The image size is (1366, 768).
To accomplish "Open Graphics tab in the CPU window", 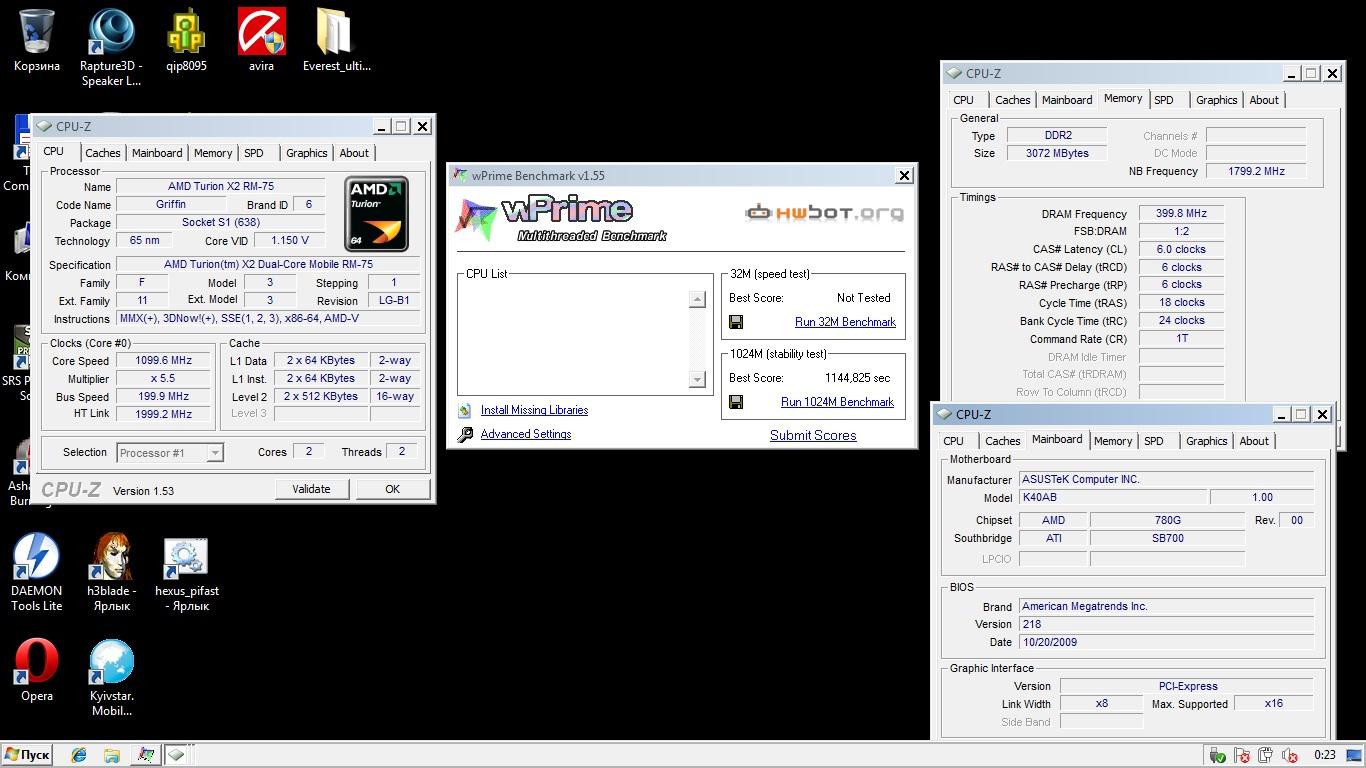I will (306, 153).
